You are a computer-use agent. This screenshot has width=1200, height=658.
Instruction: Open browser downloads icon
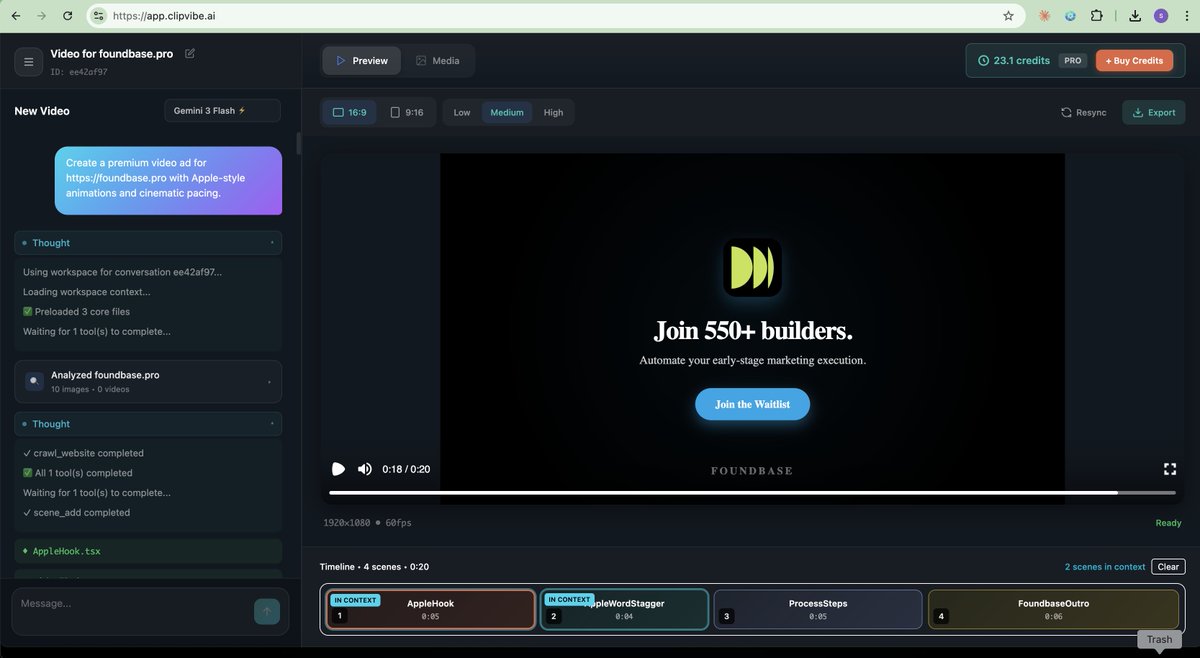[x=1135, y=16]
